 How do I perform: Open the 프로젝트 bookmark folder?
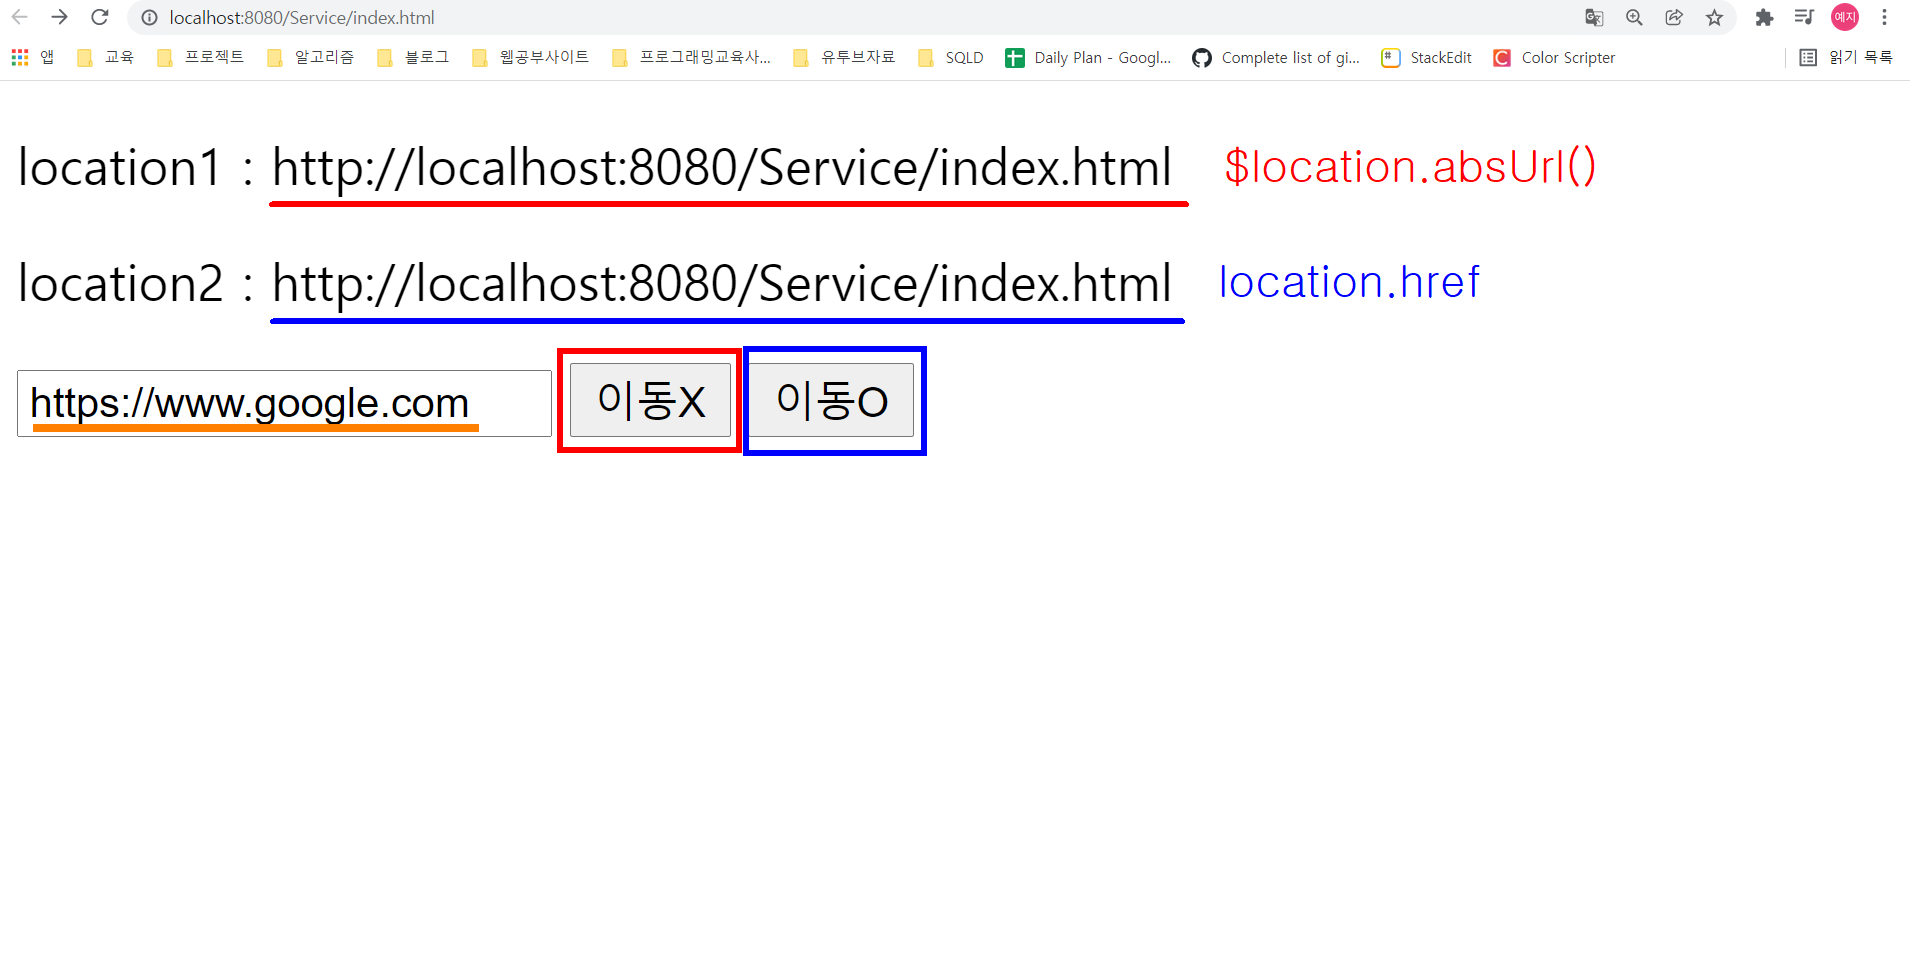coord(200,58)
